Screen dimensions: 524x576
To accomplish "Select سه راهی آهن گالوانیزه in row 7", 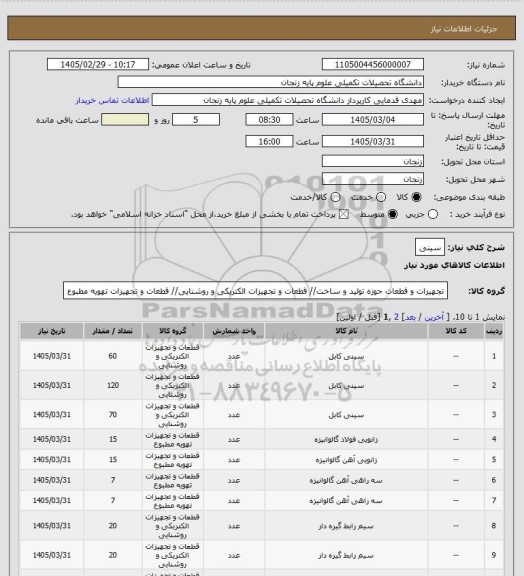I will 346,501.
